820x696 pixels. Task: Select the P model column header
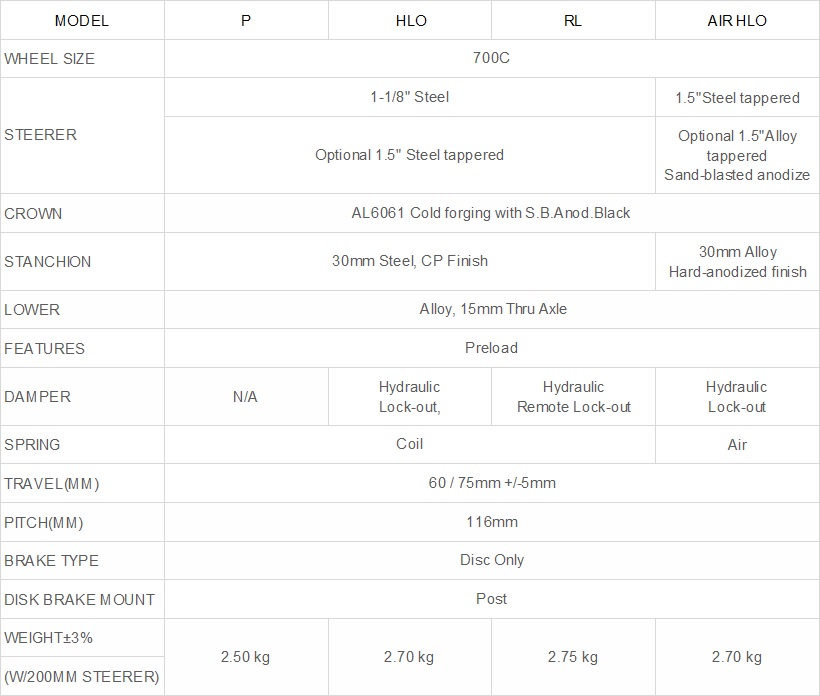pyautogui.click(x=246, y=20)
